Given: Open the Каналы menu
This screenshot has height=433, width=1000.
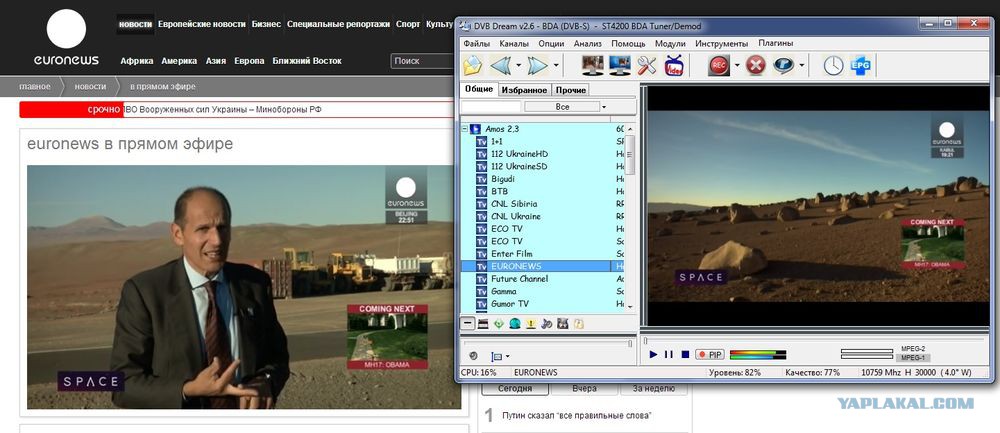Looking at the screenshot, I should pos(514,43).
